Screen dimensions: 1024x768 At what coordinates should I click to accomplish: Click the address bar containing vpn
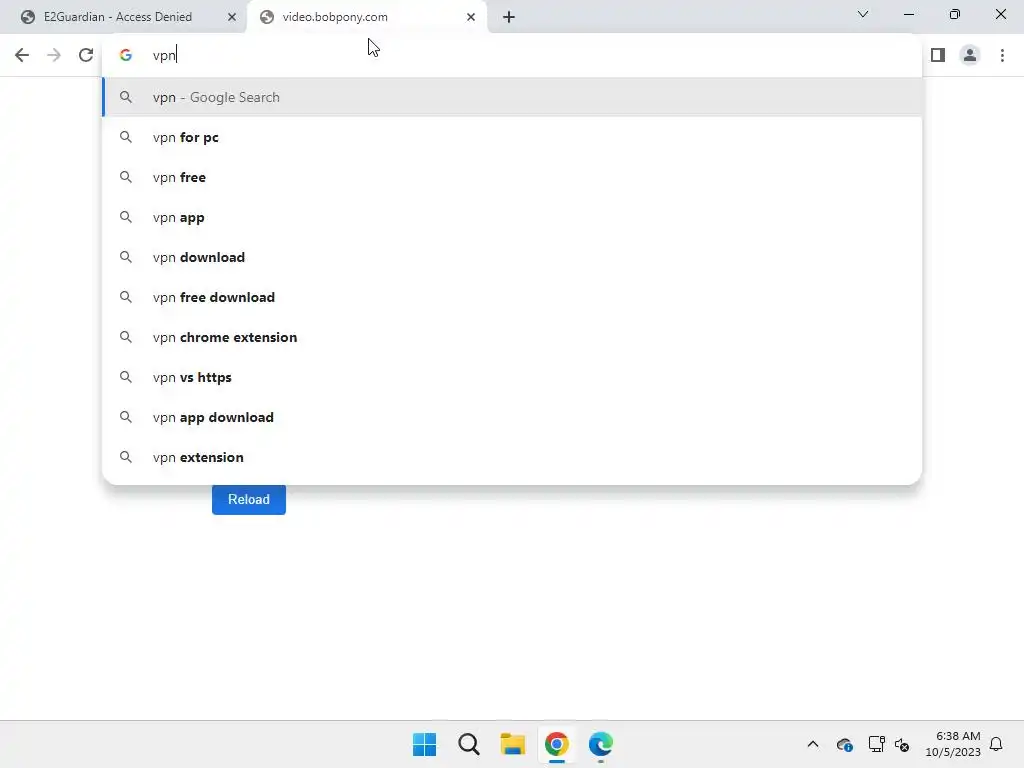tap(512, 55)
